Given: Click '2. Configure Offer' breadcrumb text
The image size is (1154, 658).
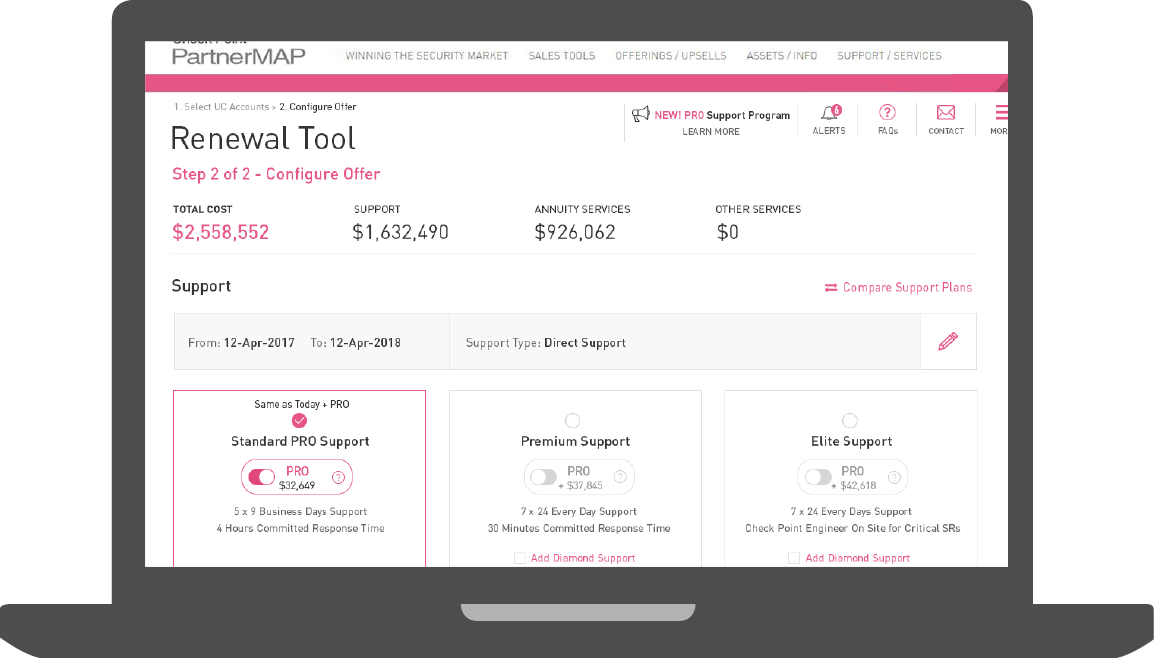Looking at the screenshot, I should tap(318, 107).
